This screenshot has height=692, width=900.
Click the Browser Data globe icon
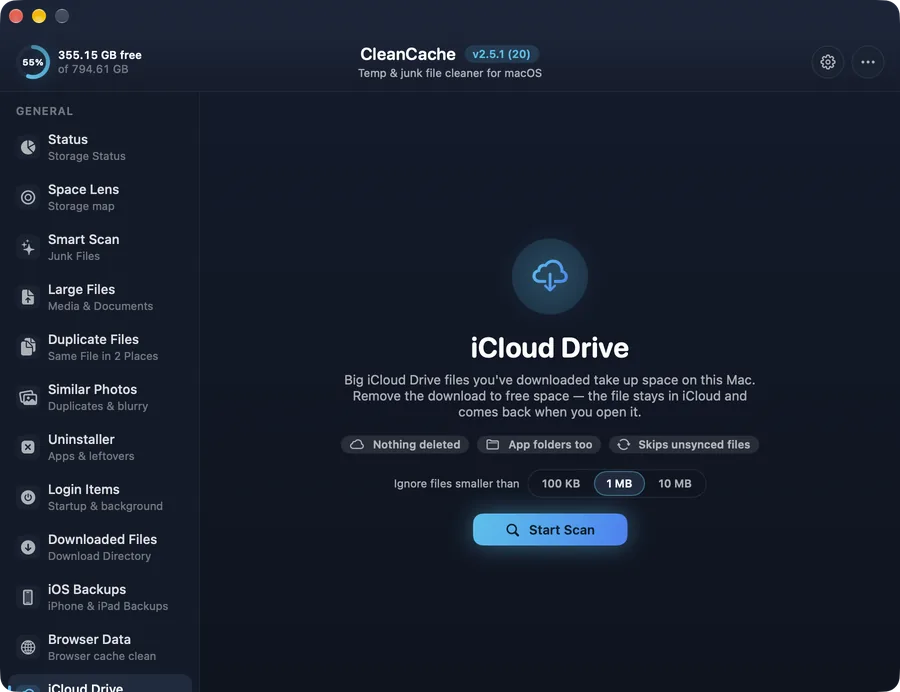click(28, 647)
